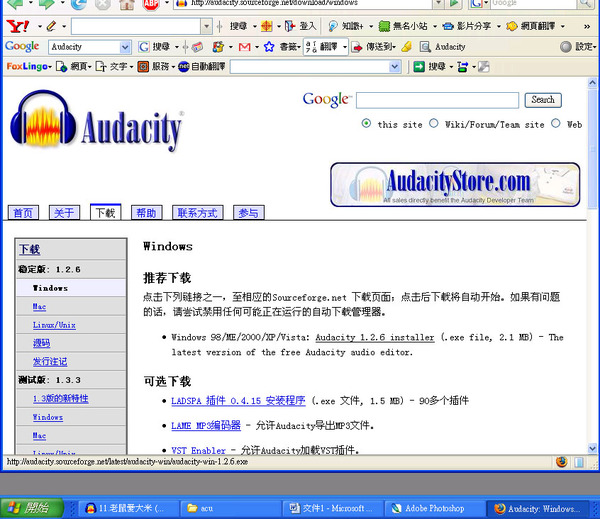Click 傳送到 send-to icon
Screen dimensions: 600x519
click(x=357, y=47)
